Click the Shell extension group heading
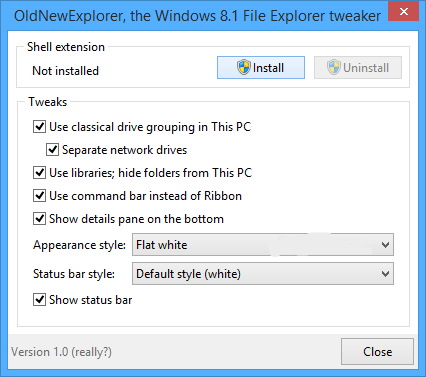The image size is (426, 377). click(x=66, y=47)
